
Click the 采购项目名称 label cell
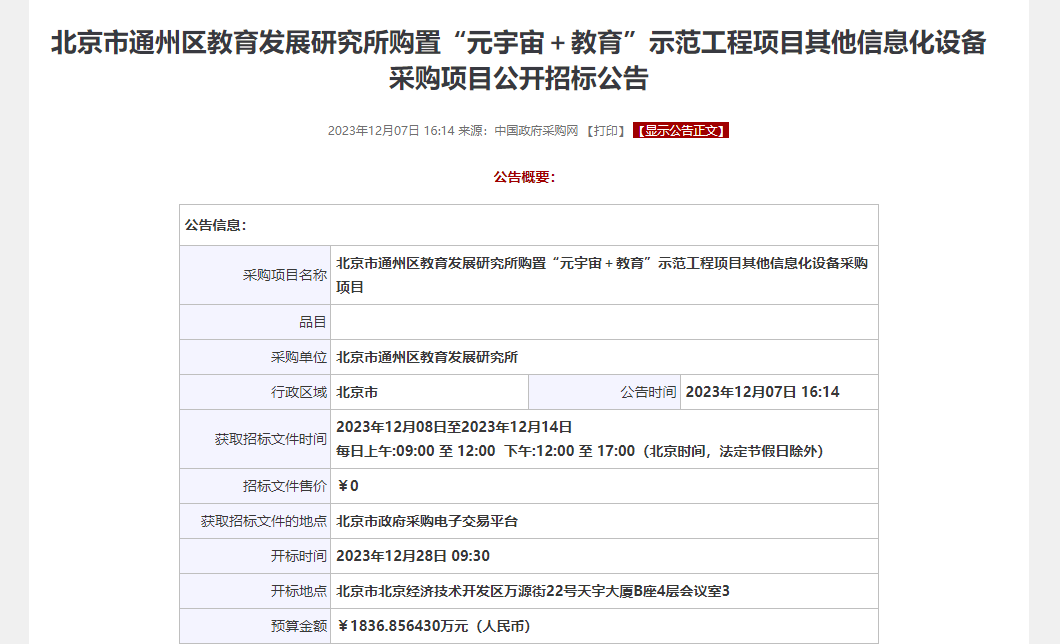[x=256, y=275]
